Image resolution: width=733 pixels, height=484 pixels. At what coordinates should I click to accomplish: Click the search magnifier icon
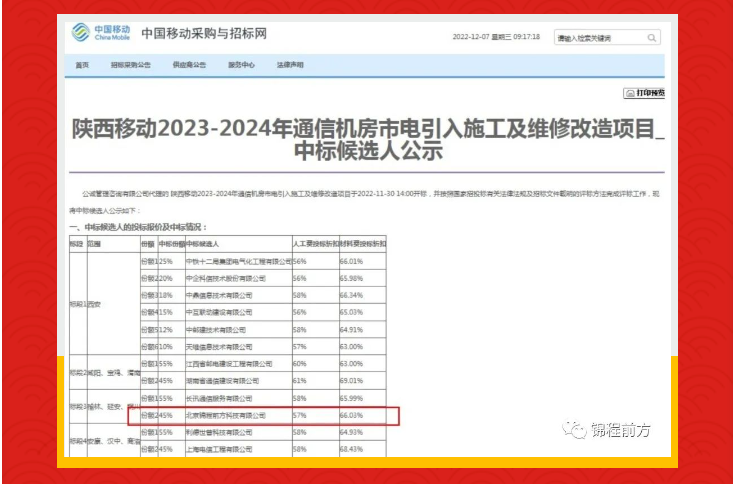tap(650, 37)
